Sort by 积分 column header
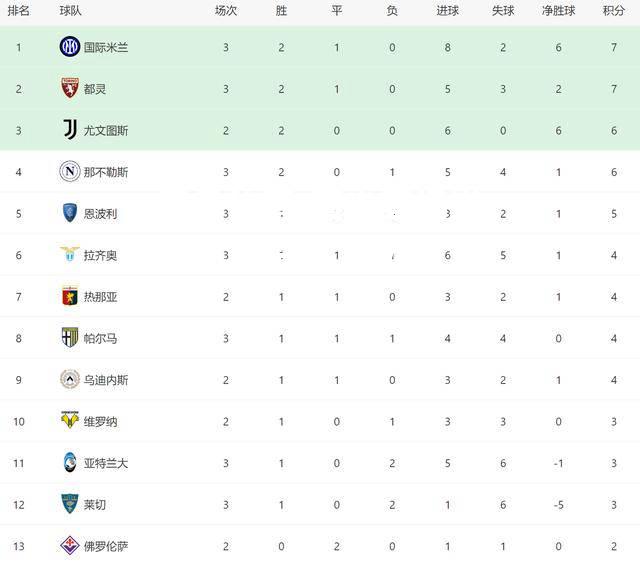The image size is (640, 563). 614,11
